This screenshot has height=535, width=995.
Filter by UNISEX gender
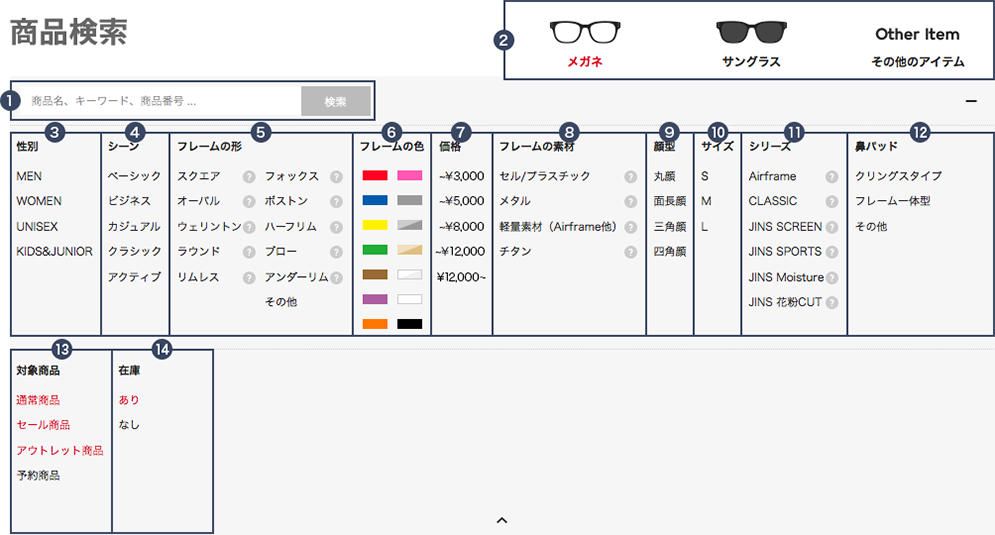click(37, 227)
